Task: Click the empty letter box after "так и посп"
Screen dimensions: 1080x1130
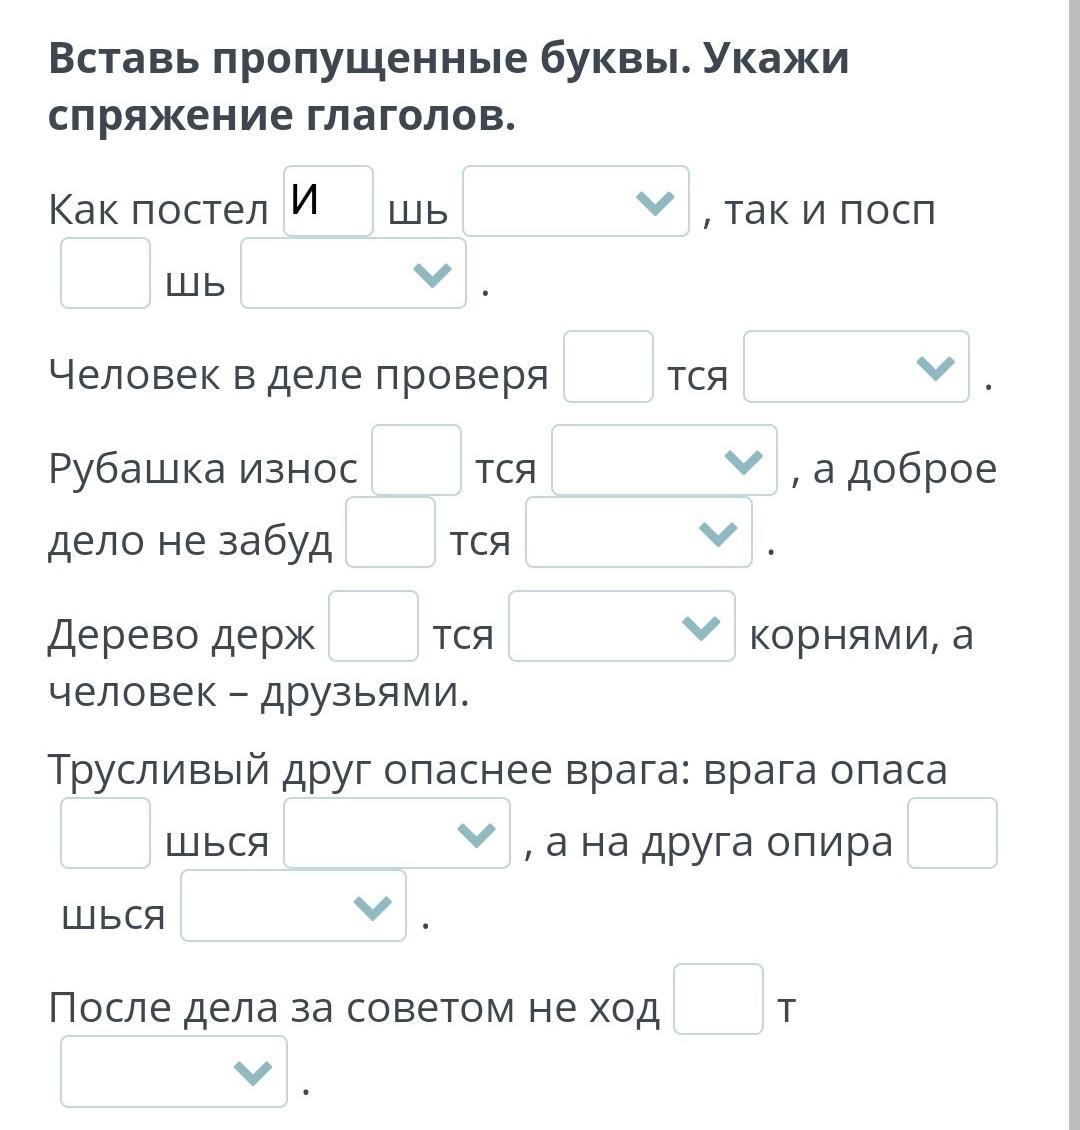Action: click(x=105, y=273)
